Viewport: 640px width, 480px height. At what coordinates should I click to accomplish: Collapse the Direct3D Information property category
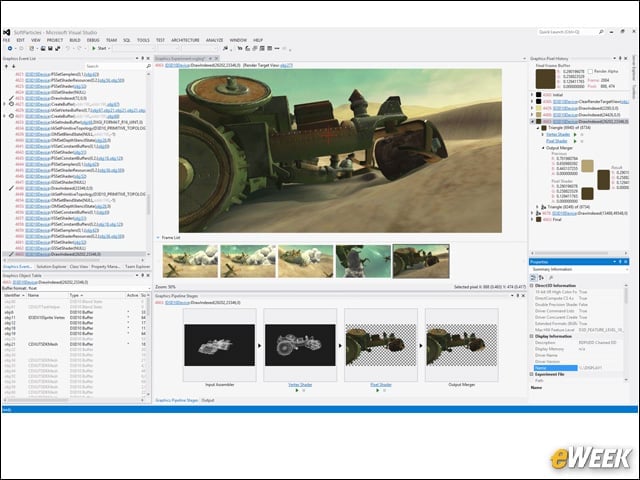point(531,286)
